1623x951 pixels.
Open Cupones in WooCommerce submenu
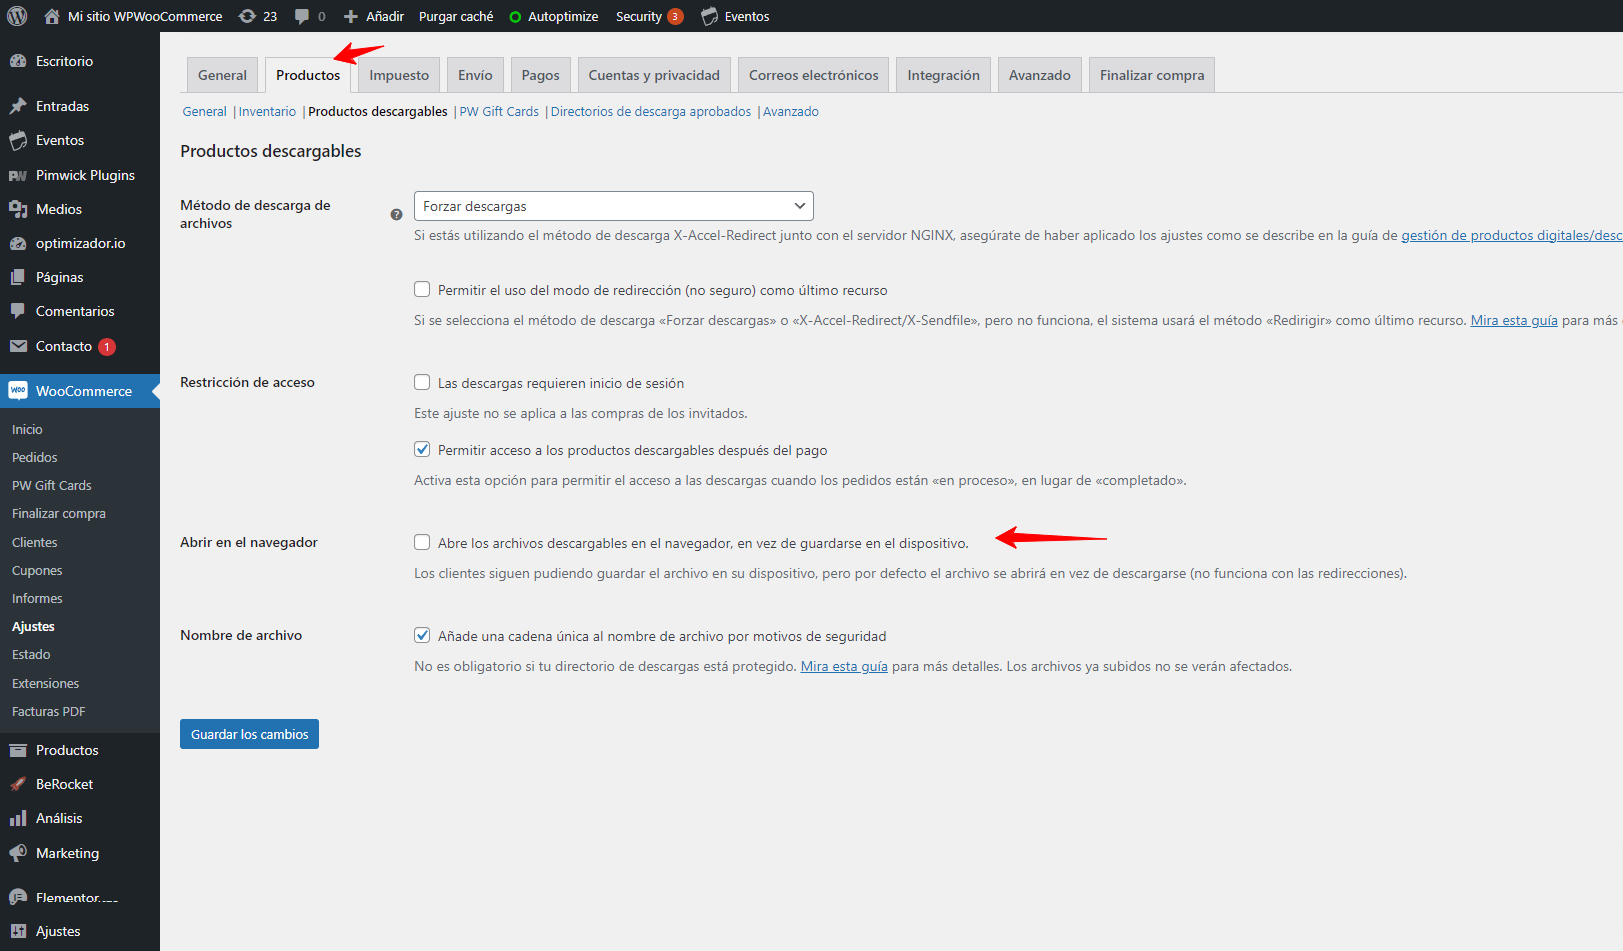(37, 570)
